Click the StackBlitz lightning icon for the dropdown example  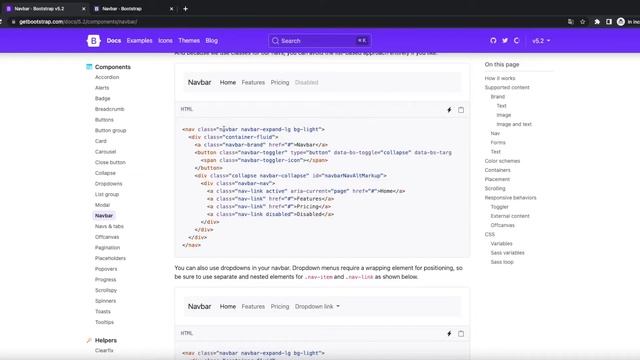click(x=449, y=333)
